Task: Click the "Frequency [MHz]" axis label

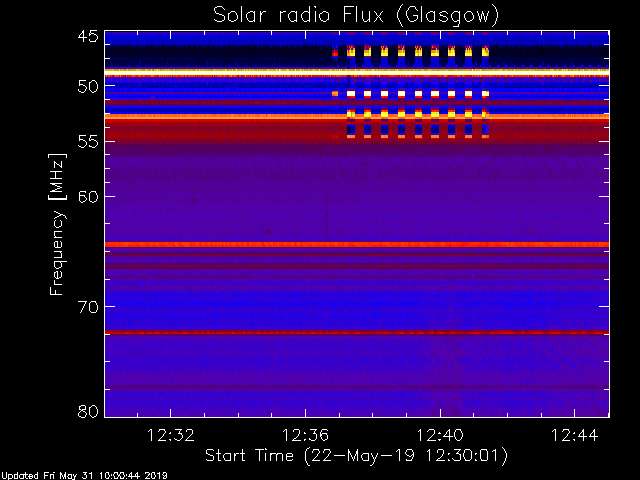Action: pos(57,224)
